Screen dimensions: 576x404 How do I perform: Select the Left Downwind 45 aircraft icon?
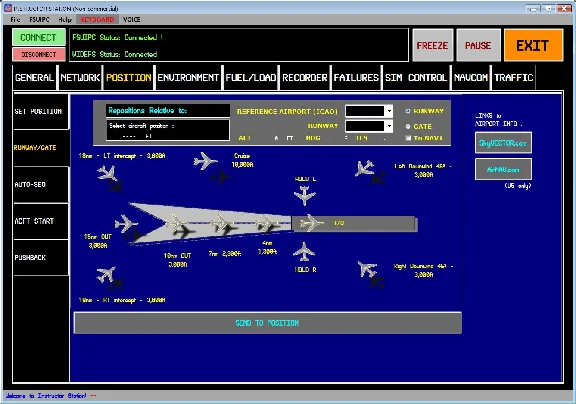pyautogui.click(x=365, y=168)
